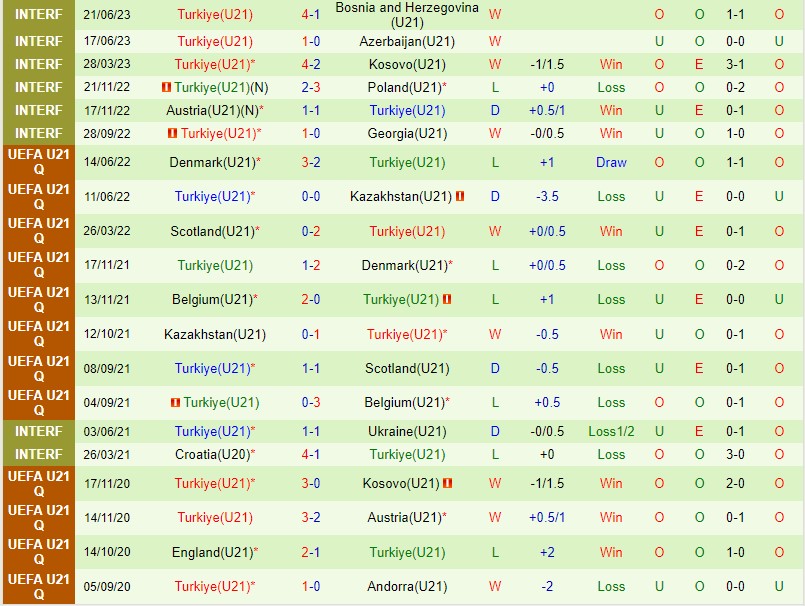Image resolution: width=805 pixels, height=606 pixels.
Task: Select the date 17/11/21
Action: 107,265
